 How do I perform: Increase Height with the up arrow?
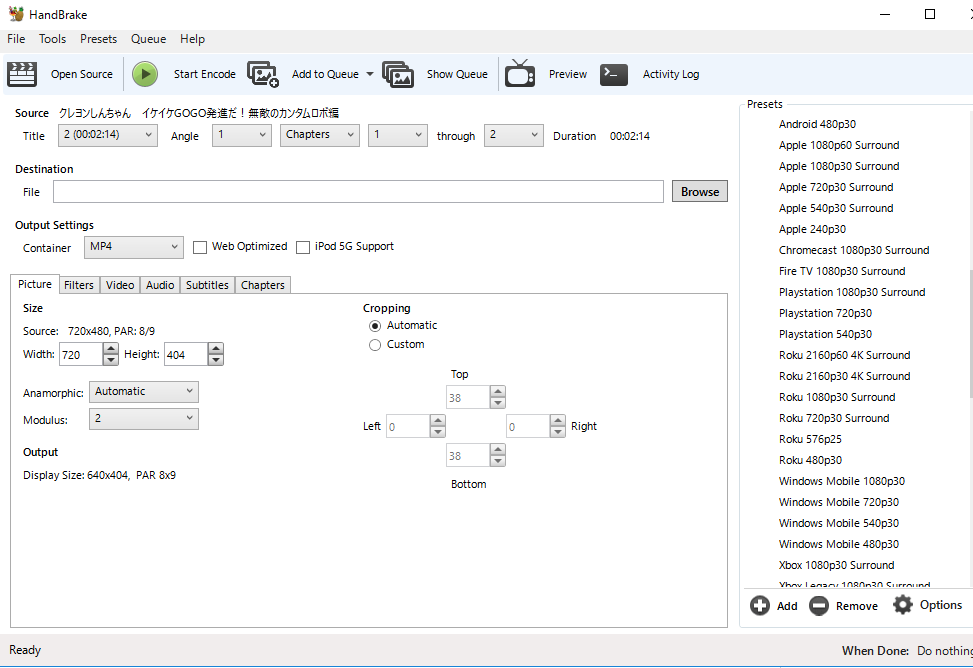pyautogui.click(x=215, y=349)
